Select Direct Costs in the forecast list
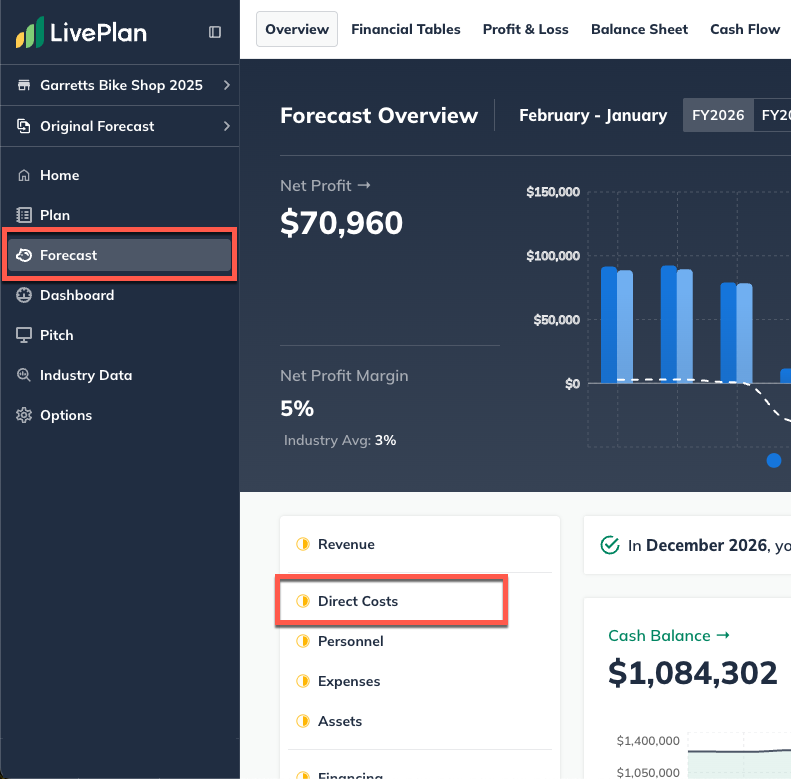This screenshot has width=791, height=779. (x=357, y=601)
